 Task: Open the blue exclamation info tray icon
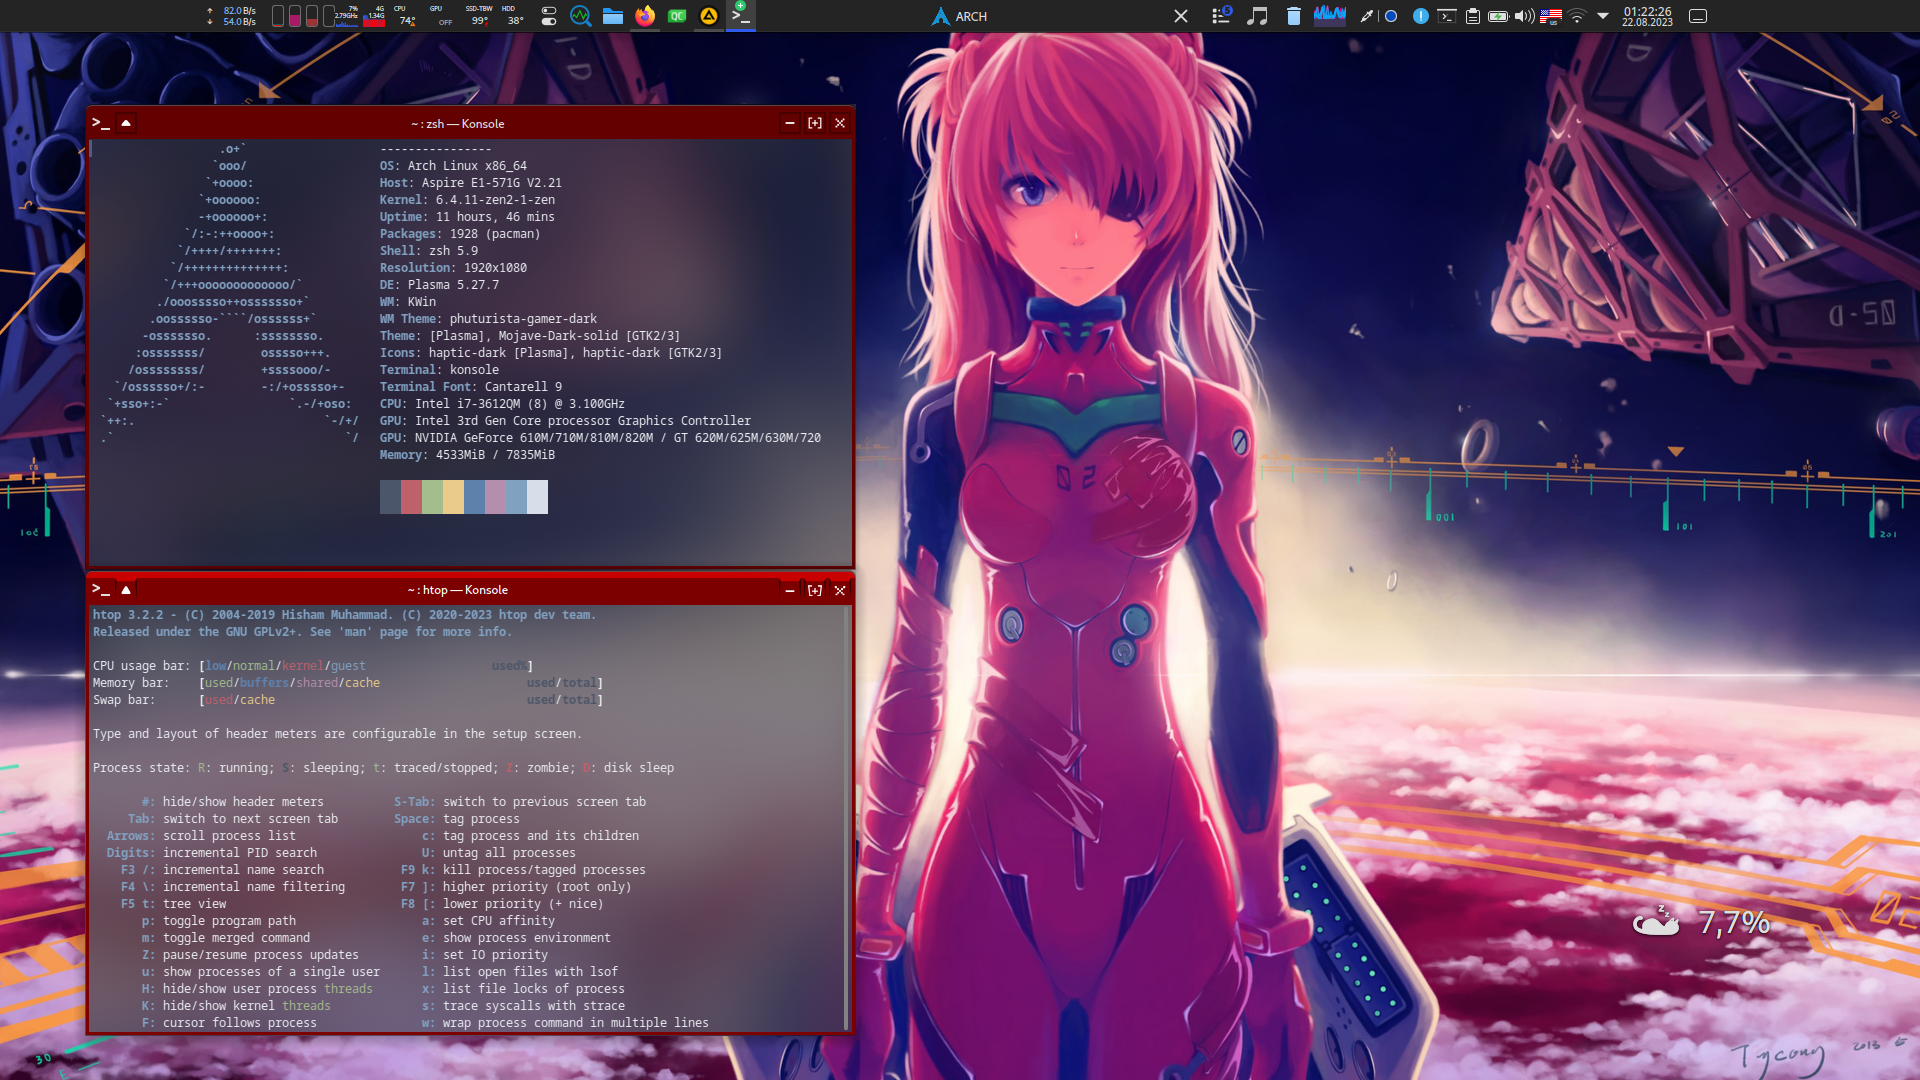point(1420,16)
